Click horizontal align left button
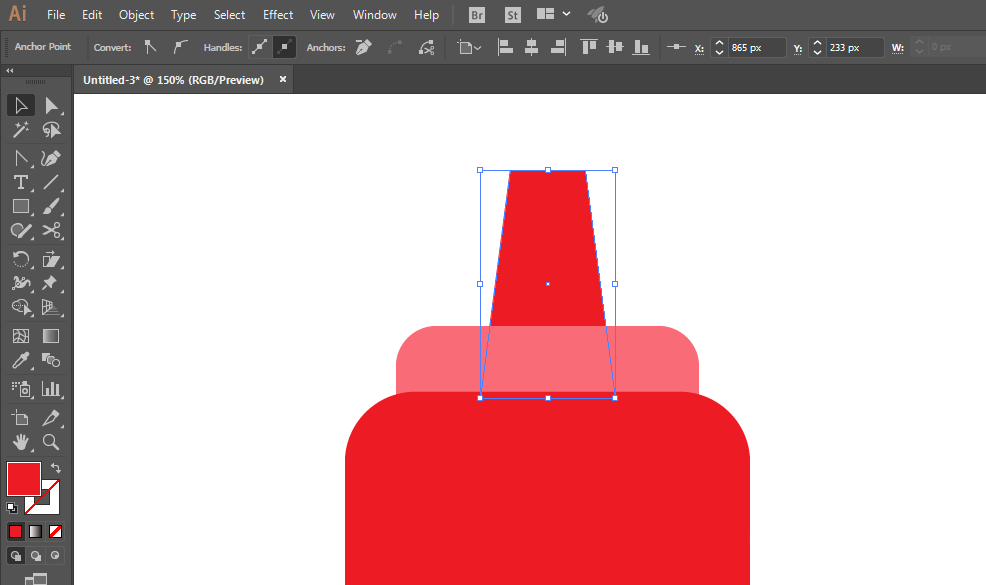 tap(505, 47)
